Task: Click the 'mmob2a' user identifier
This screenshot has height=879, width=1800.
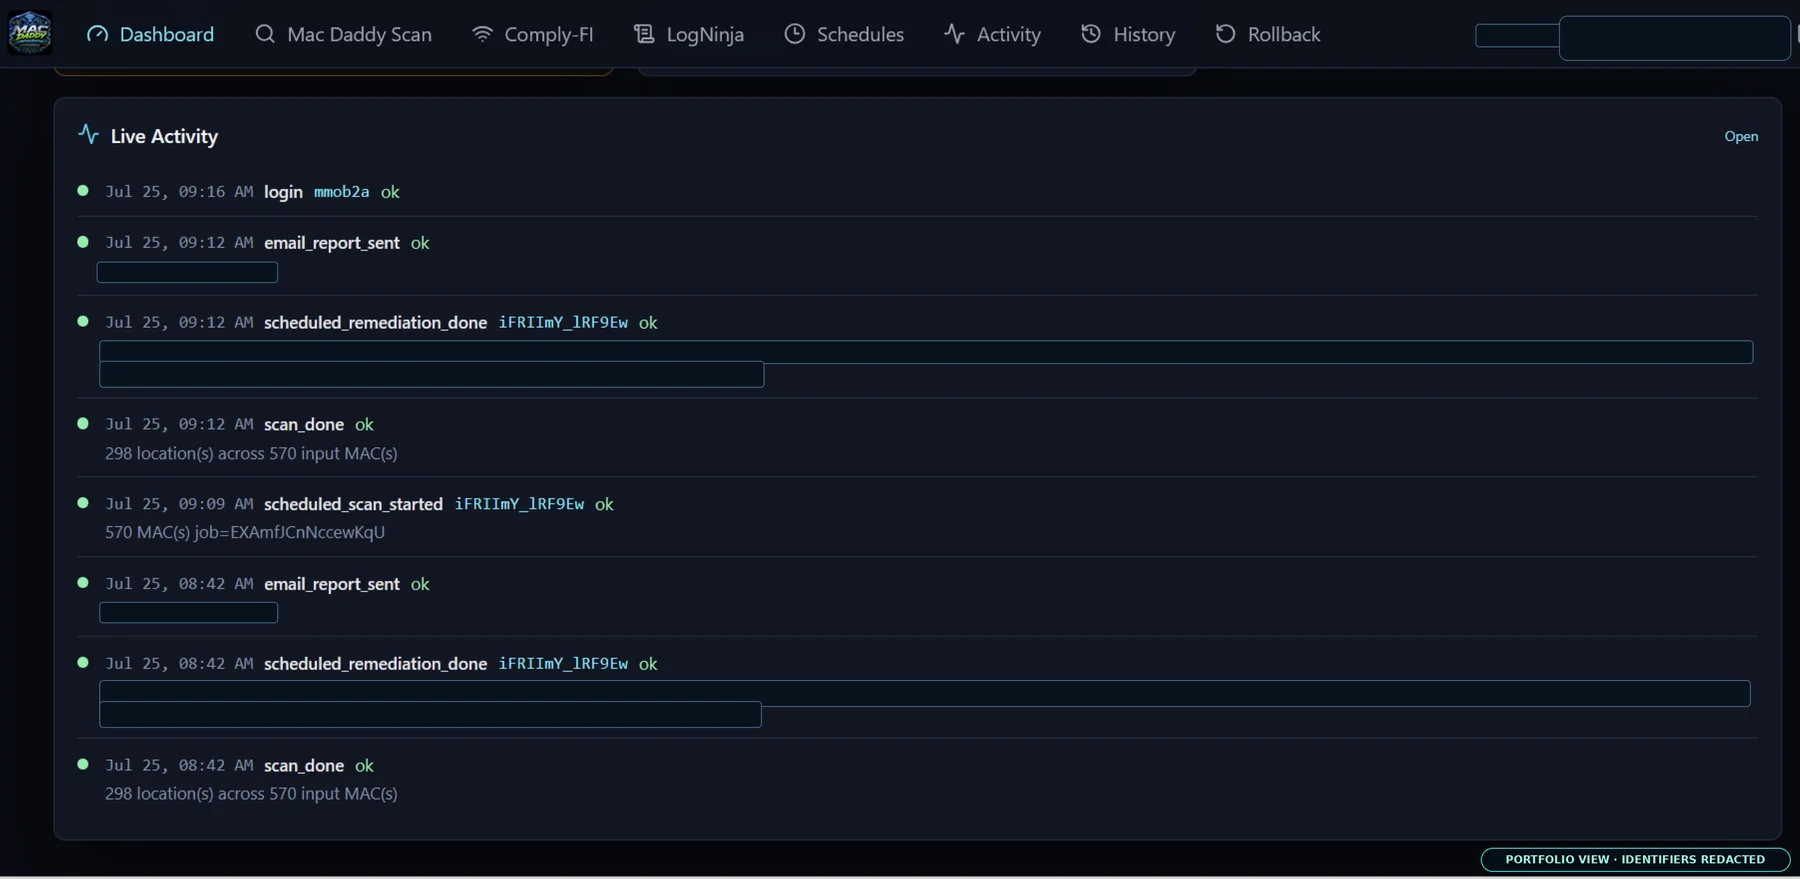Action: (x=341, y=192)
